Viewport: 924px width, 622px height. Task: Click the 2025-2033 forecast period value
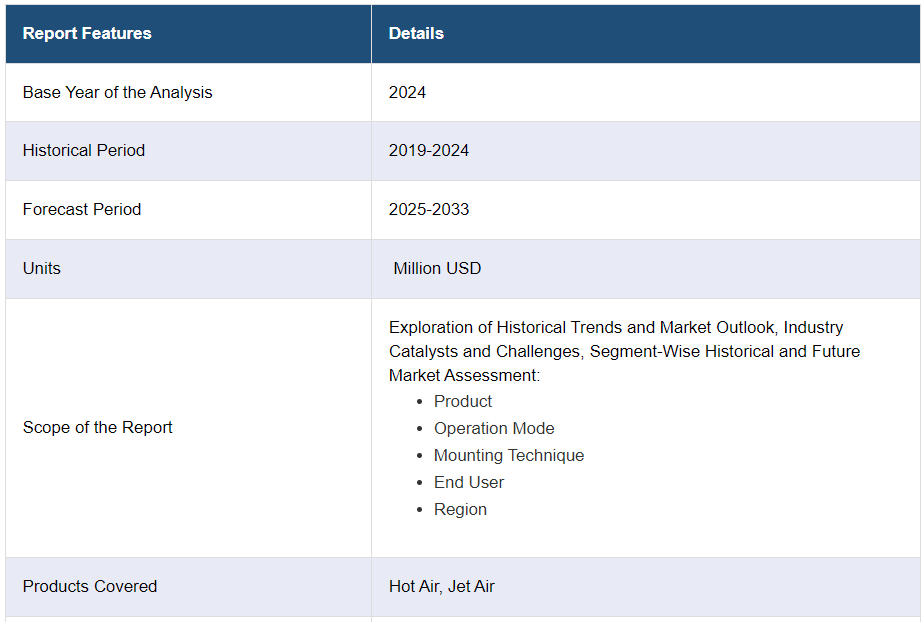tap(429, 209)
